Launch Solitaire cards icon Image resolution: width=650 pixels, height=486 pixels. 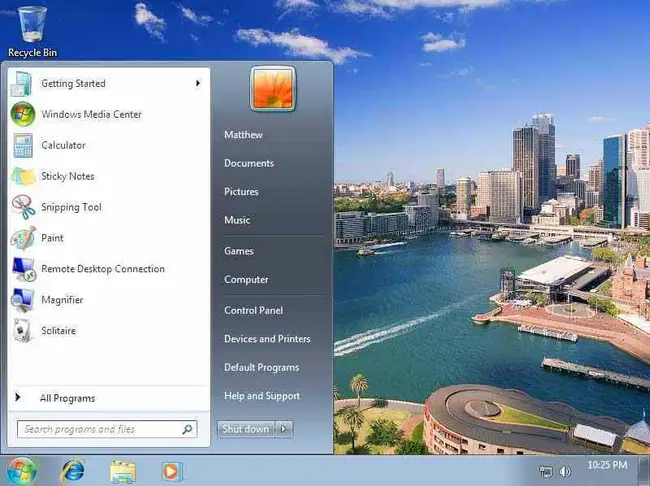(x=22, y=331)
